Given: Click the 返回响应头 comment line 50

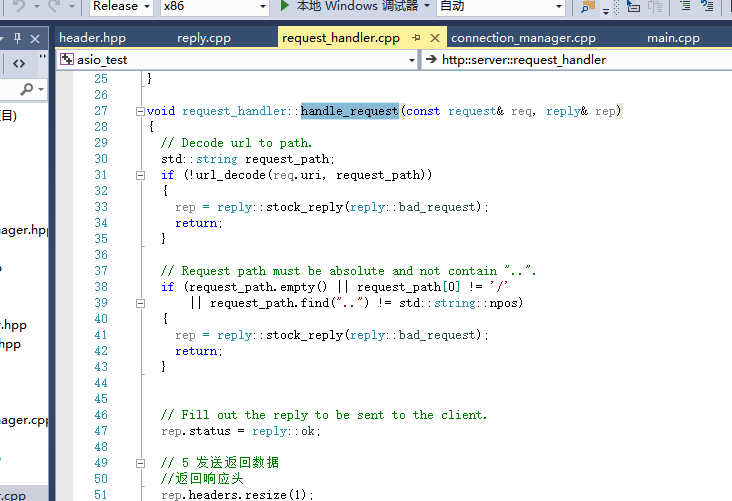Looking at the screenshot, I should point(202,479).
